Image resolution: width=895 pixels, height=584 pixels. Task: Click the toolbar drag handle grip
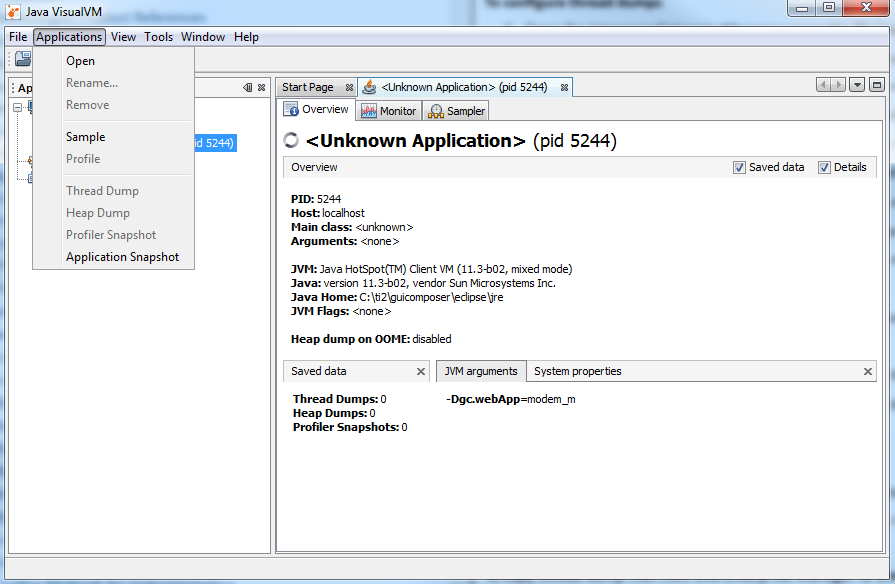pos(10,59)
